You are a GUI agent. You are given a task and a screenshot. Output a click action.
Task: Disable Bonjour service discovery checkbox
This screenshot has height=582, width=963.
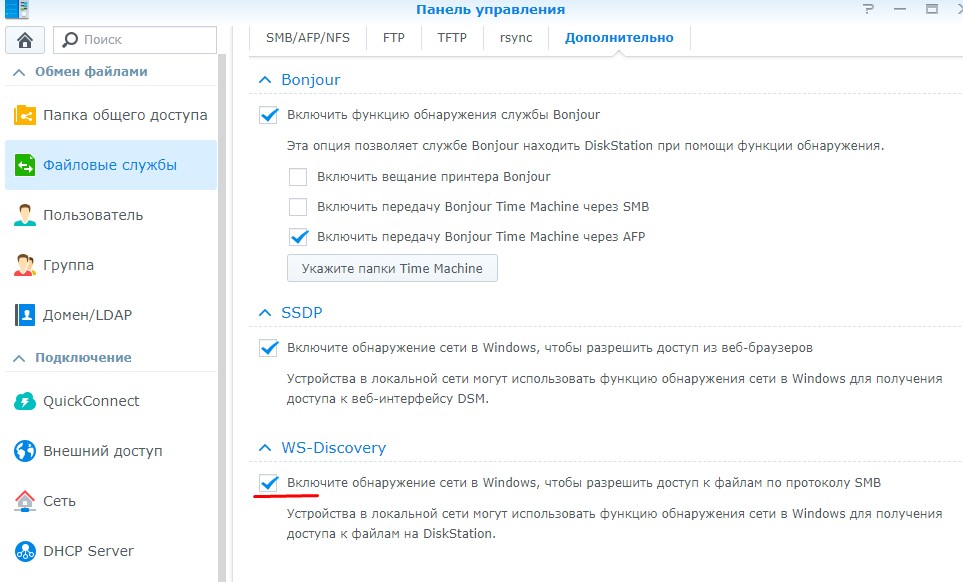pos(268,115)
